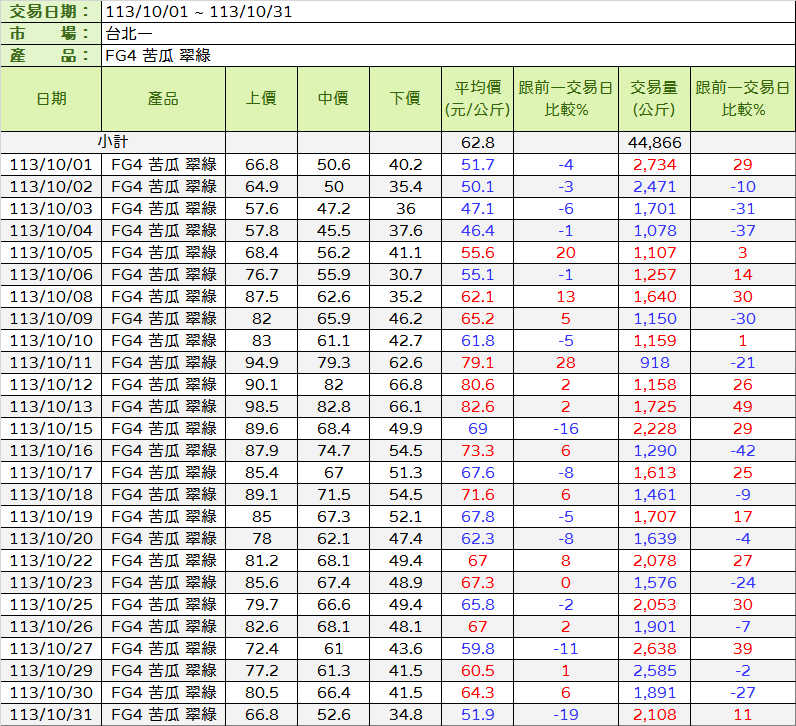The image size is (796, 726).
Task: Click the 交易日期 label cell
Action: click(50, 12)
